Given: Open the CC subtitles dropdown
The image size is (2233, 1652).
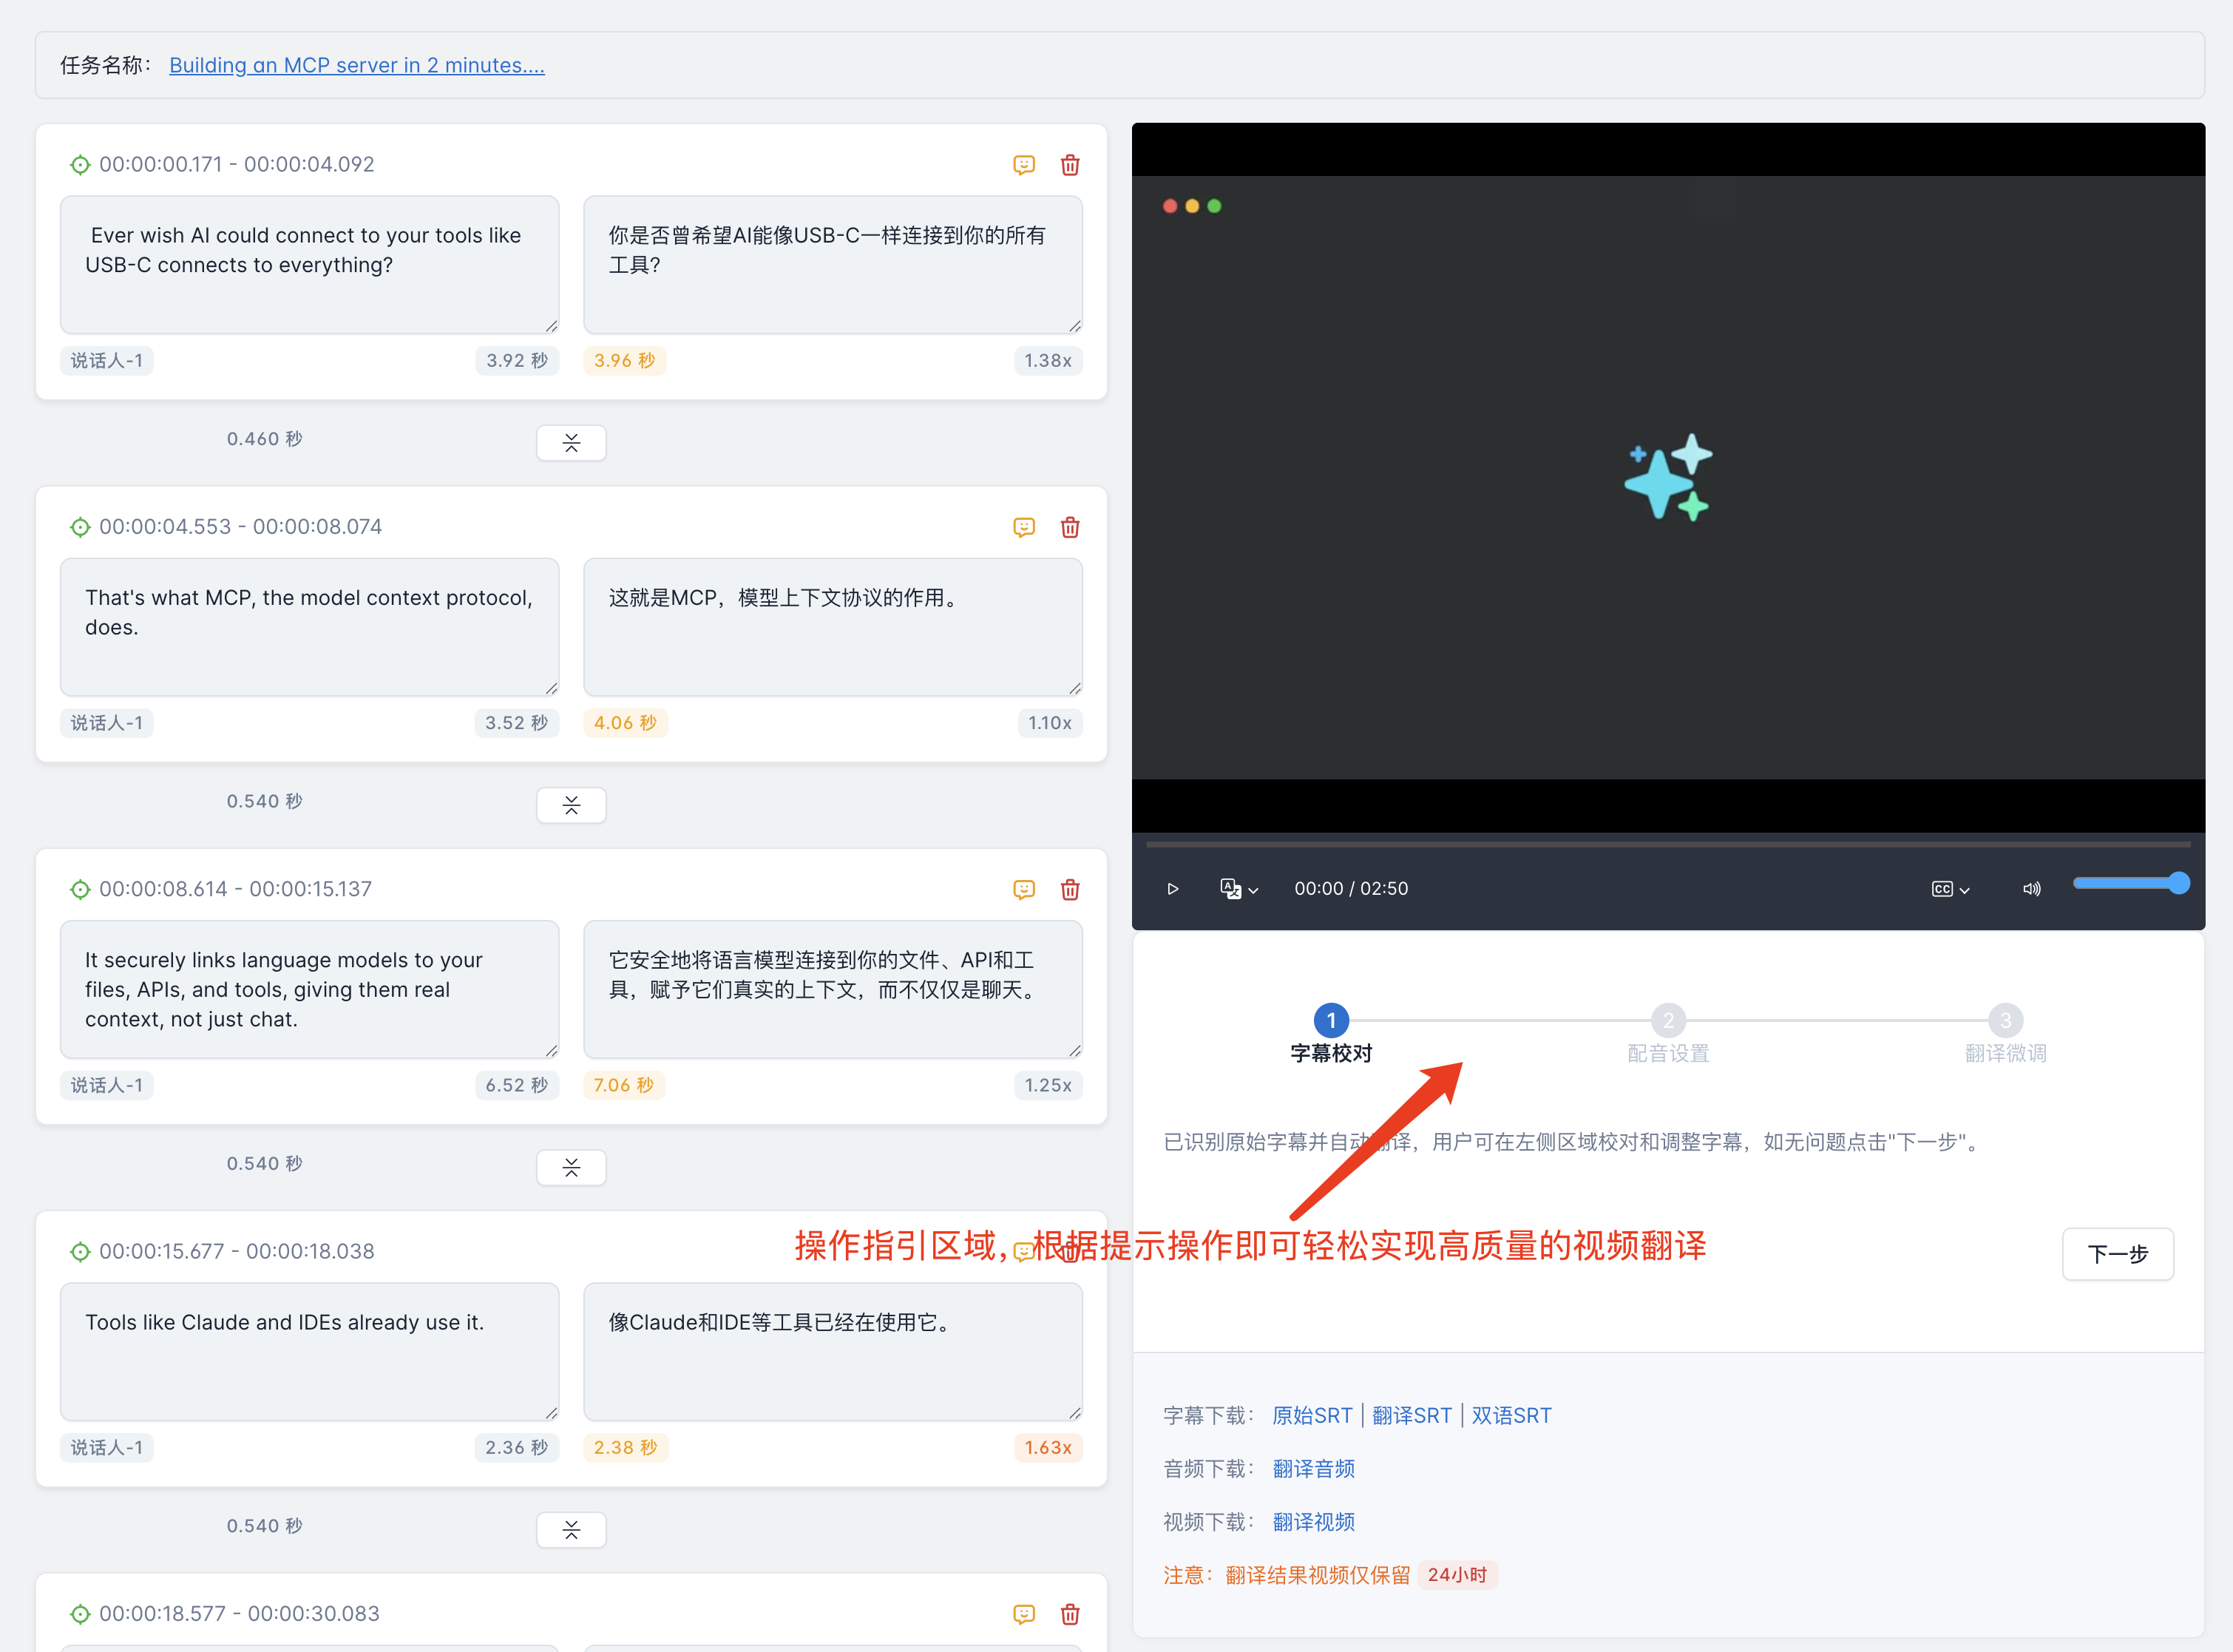Looking at the screenshot, I should tap(1950, 889).
